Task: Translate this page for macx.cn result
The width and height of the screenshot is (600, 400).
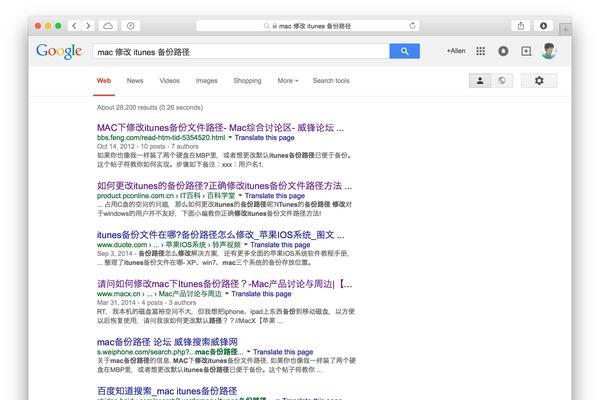Action: click(x=261, y=294)
